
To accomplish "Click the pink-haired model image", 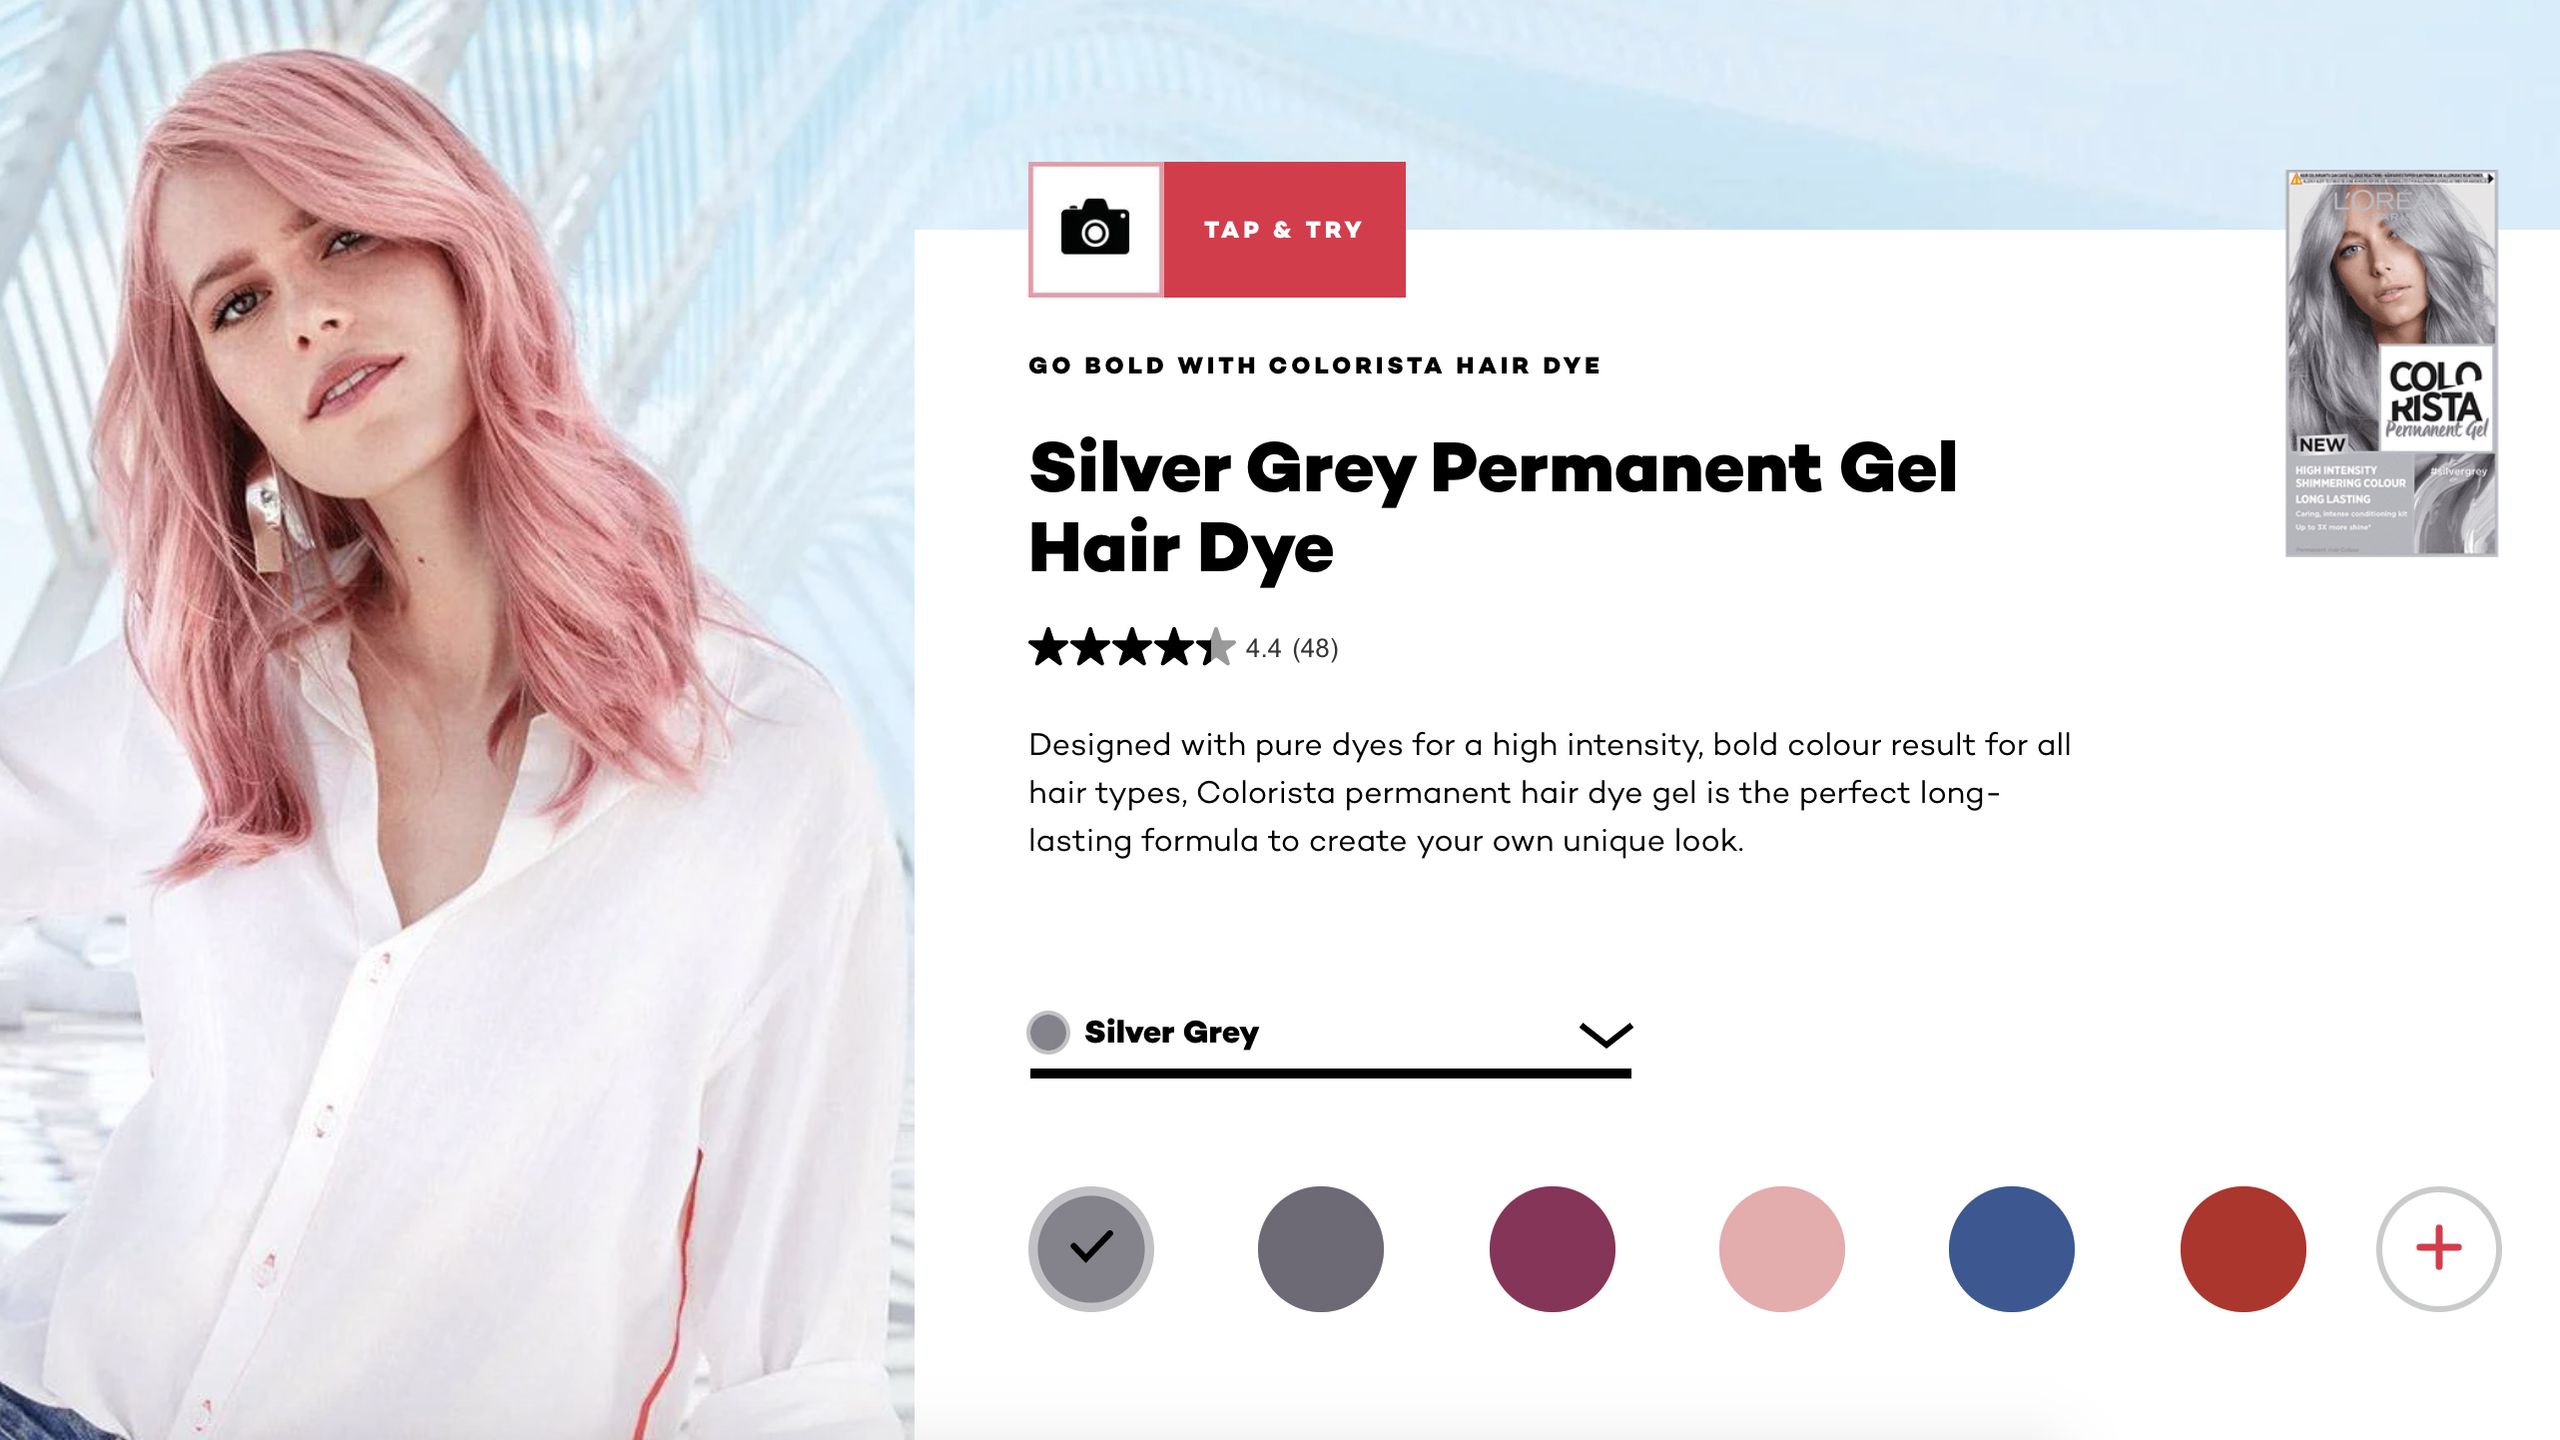I will [x=456, y=720].
